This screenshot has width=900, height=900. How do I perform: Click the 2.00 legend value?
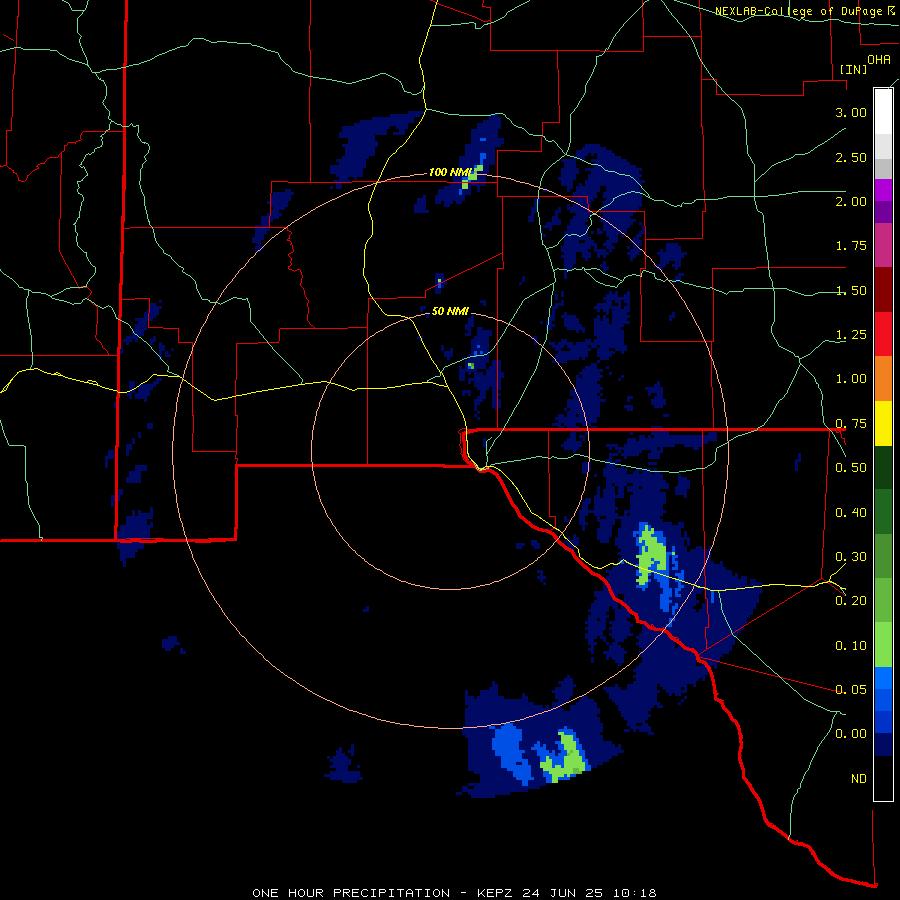pos(851,201)
